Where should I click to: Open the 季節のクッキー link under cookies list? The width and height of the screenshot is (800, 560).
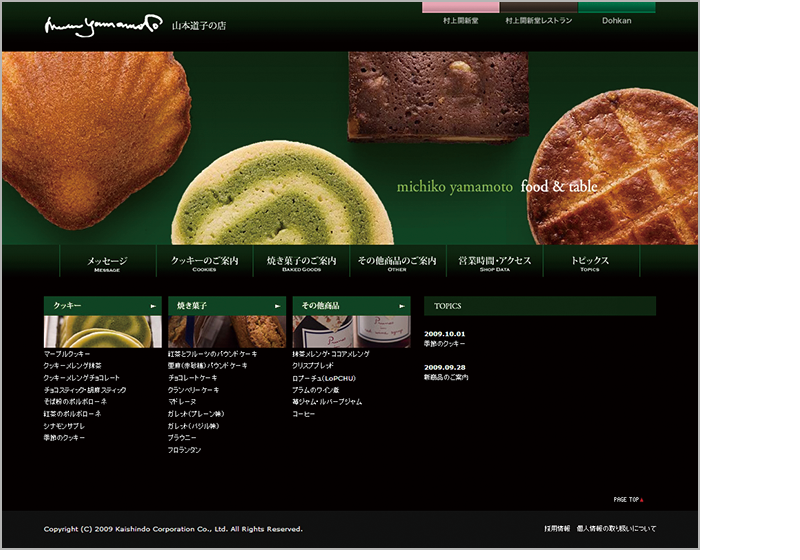tap(64, 438)
